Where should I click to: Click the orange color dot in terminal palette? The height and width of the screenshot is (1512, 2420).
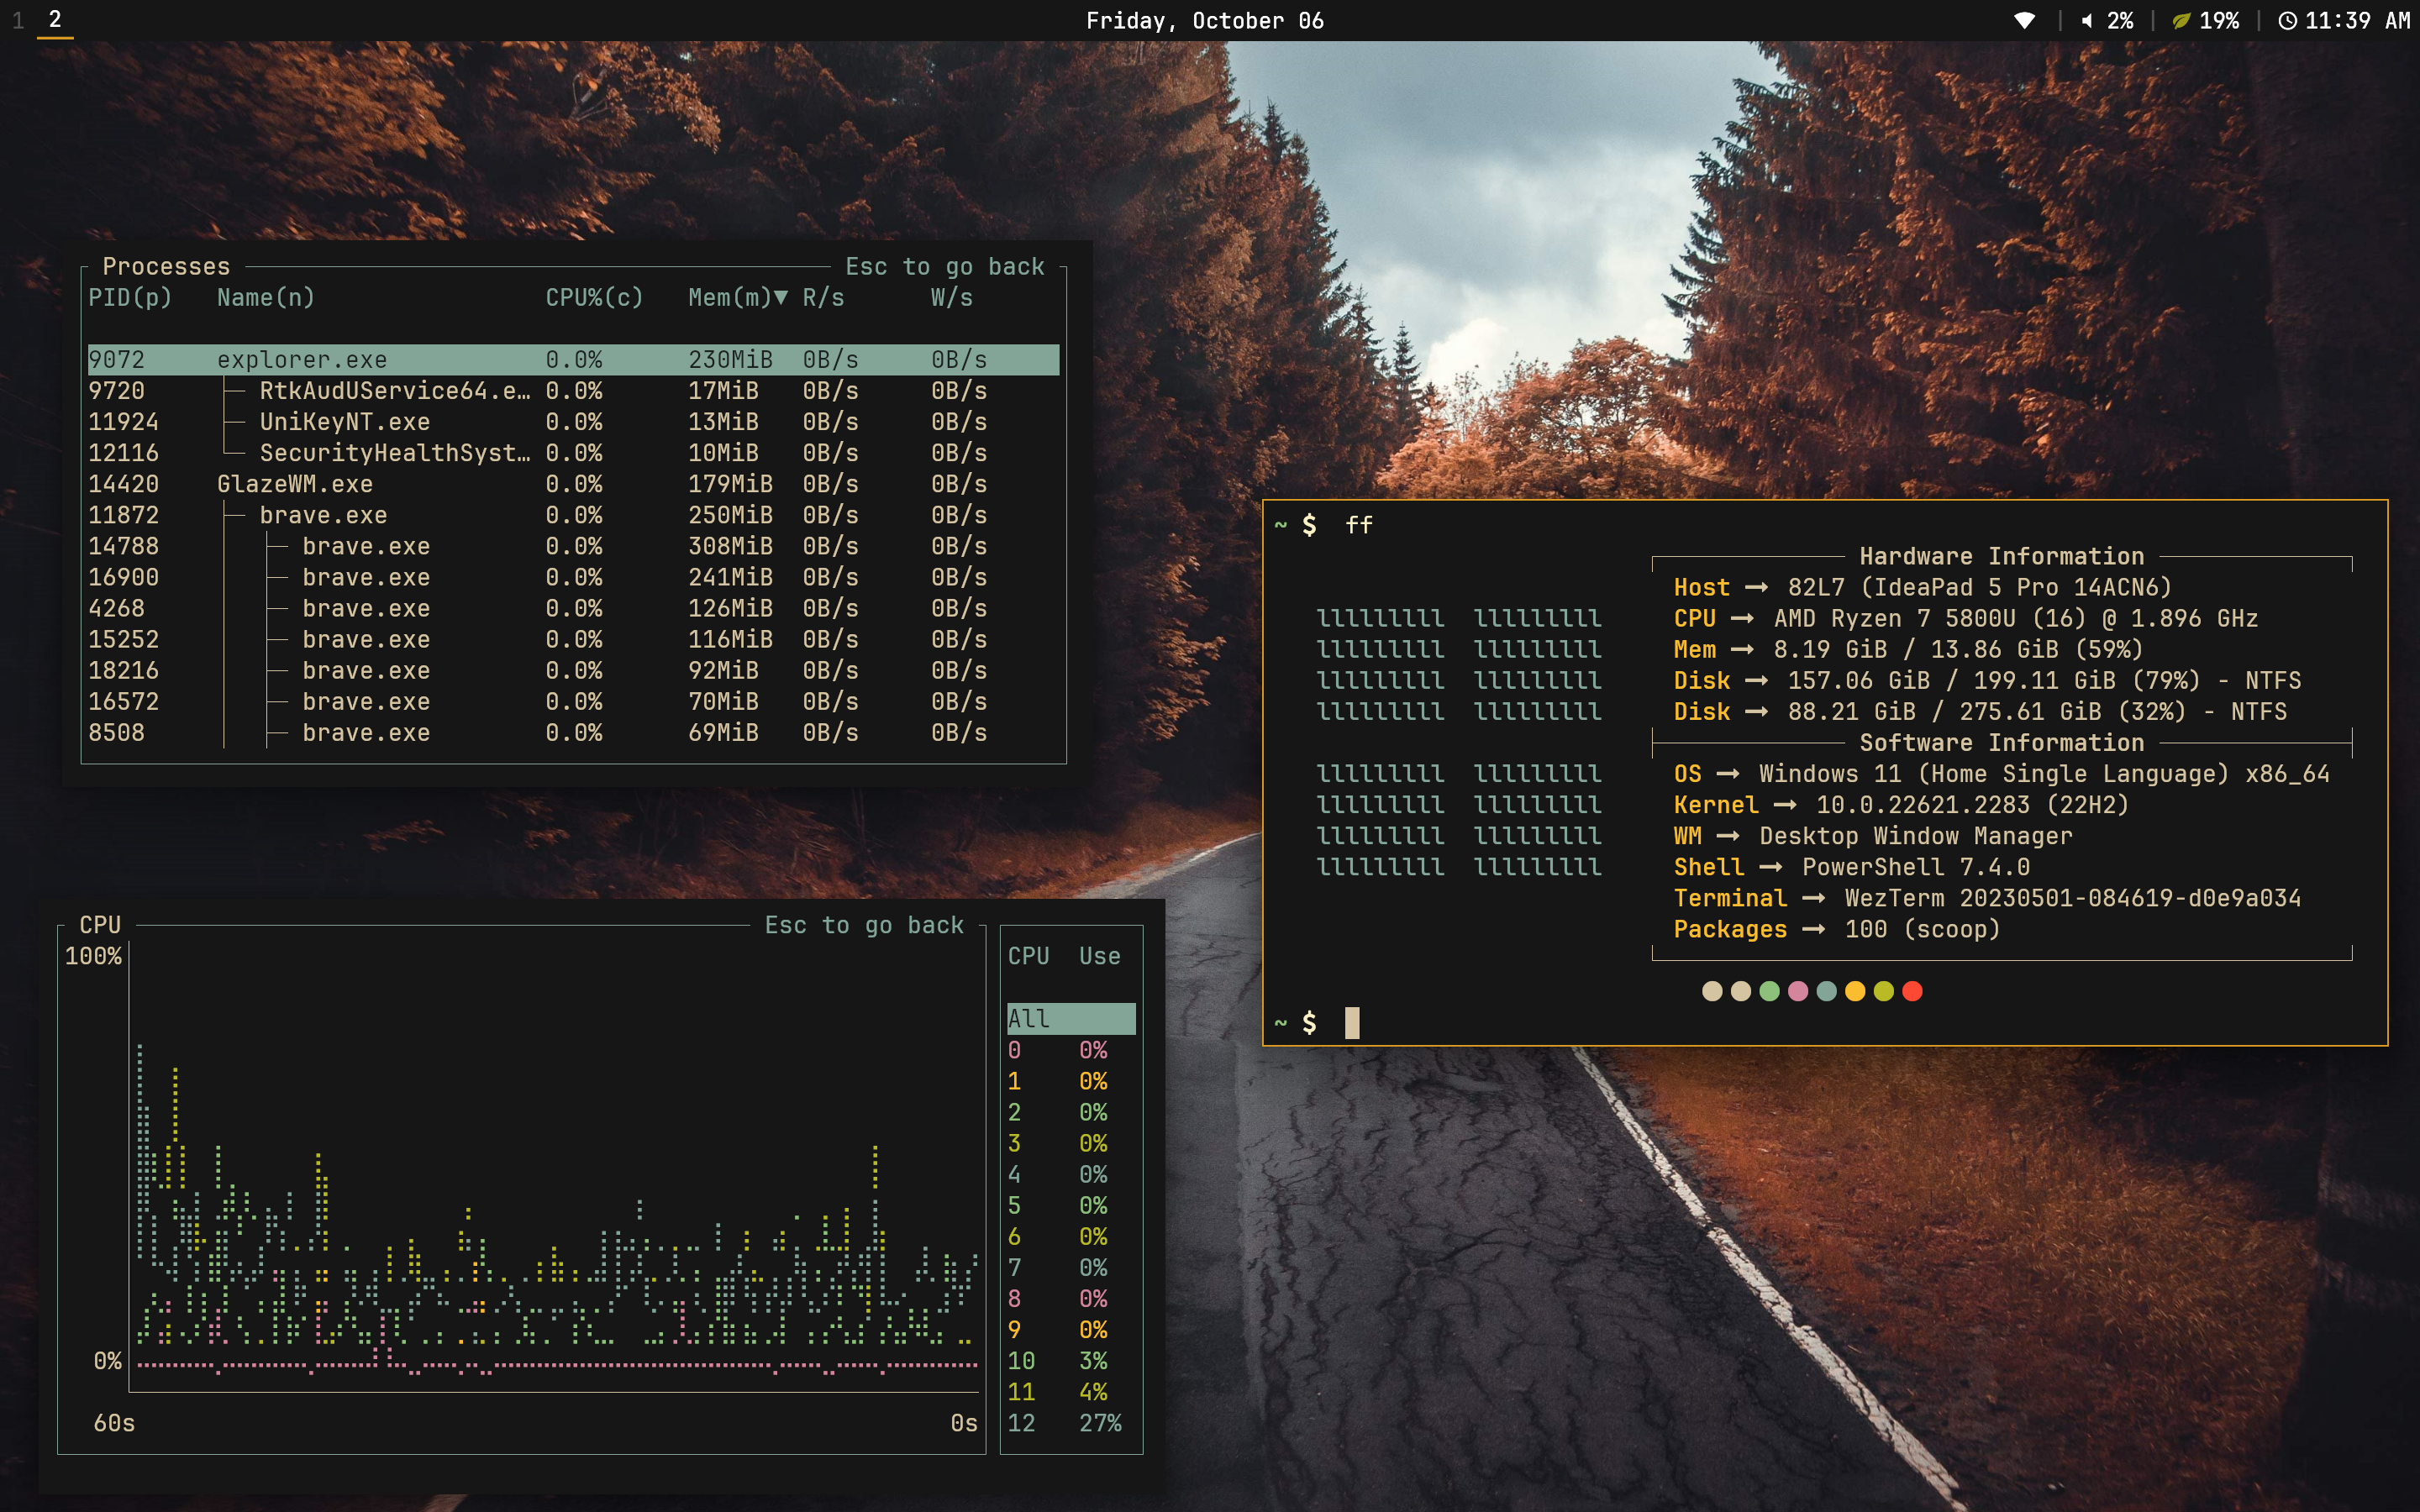[1855, 991]
